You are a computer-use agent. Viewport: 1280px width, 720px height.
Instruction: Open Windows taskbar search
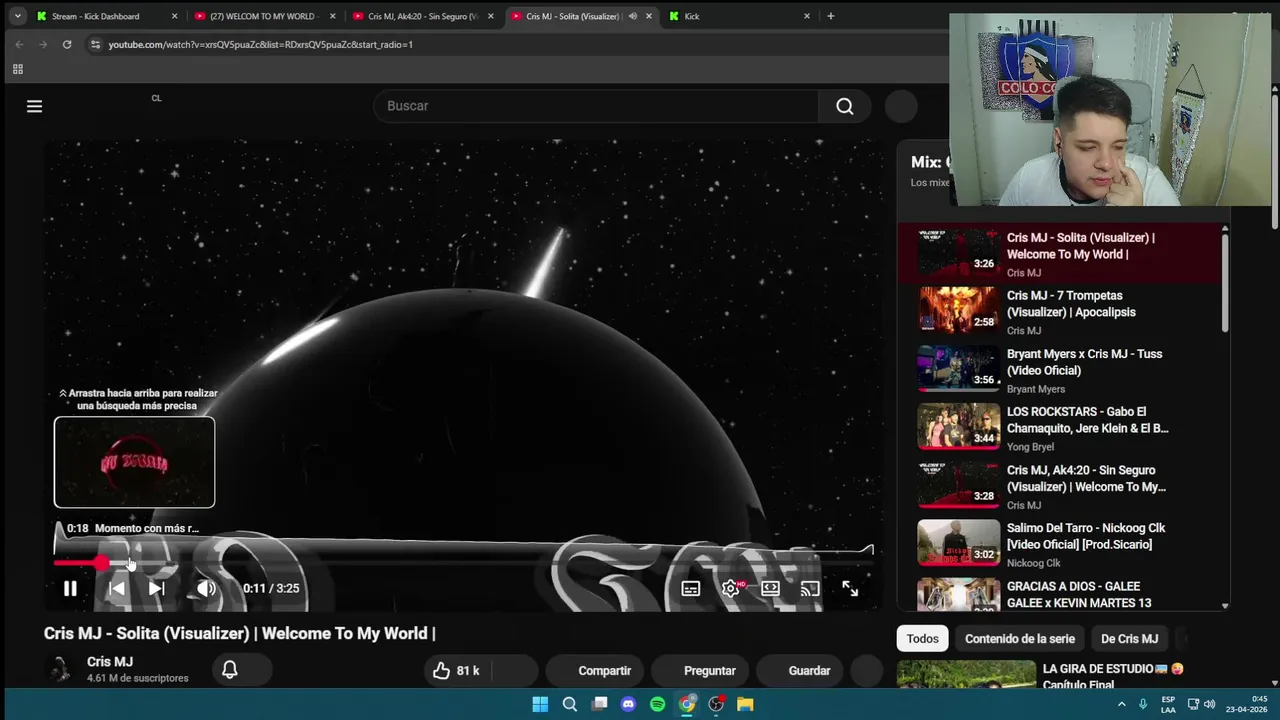(569, 704)
